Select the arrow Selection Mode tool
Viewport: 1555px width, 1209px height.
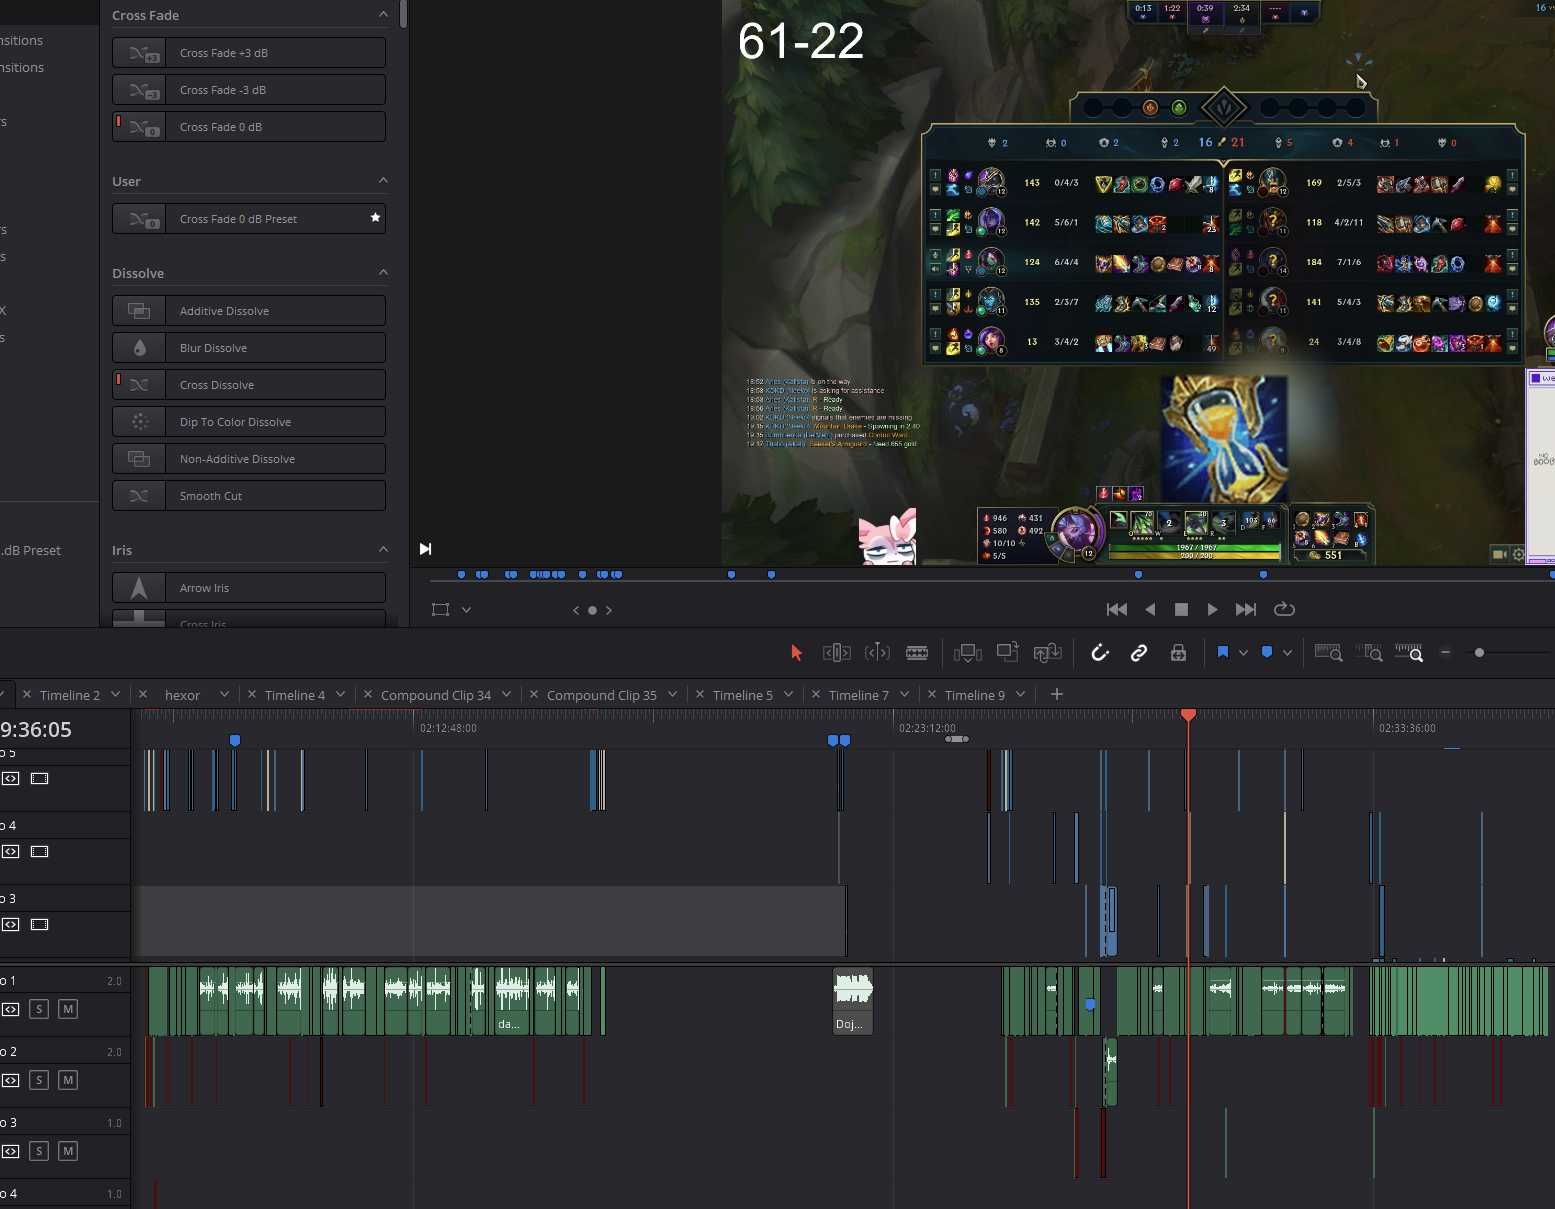coord(796,653)
